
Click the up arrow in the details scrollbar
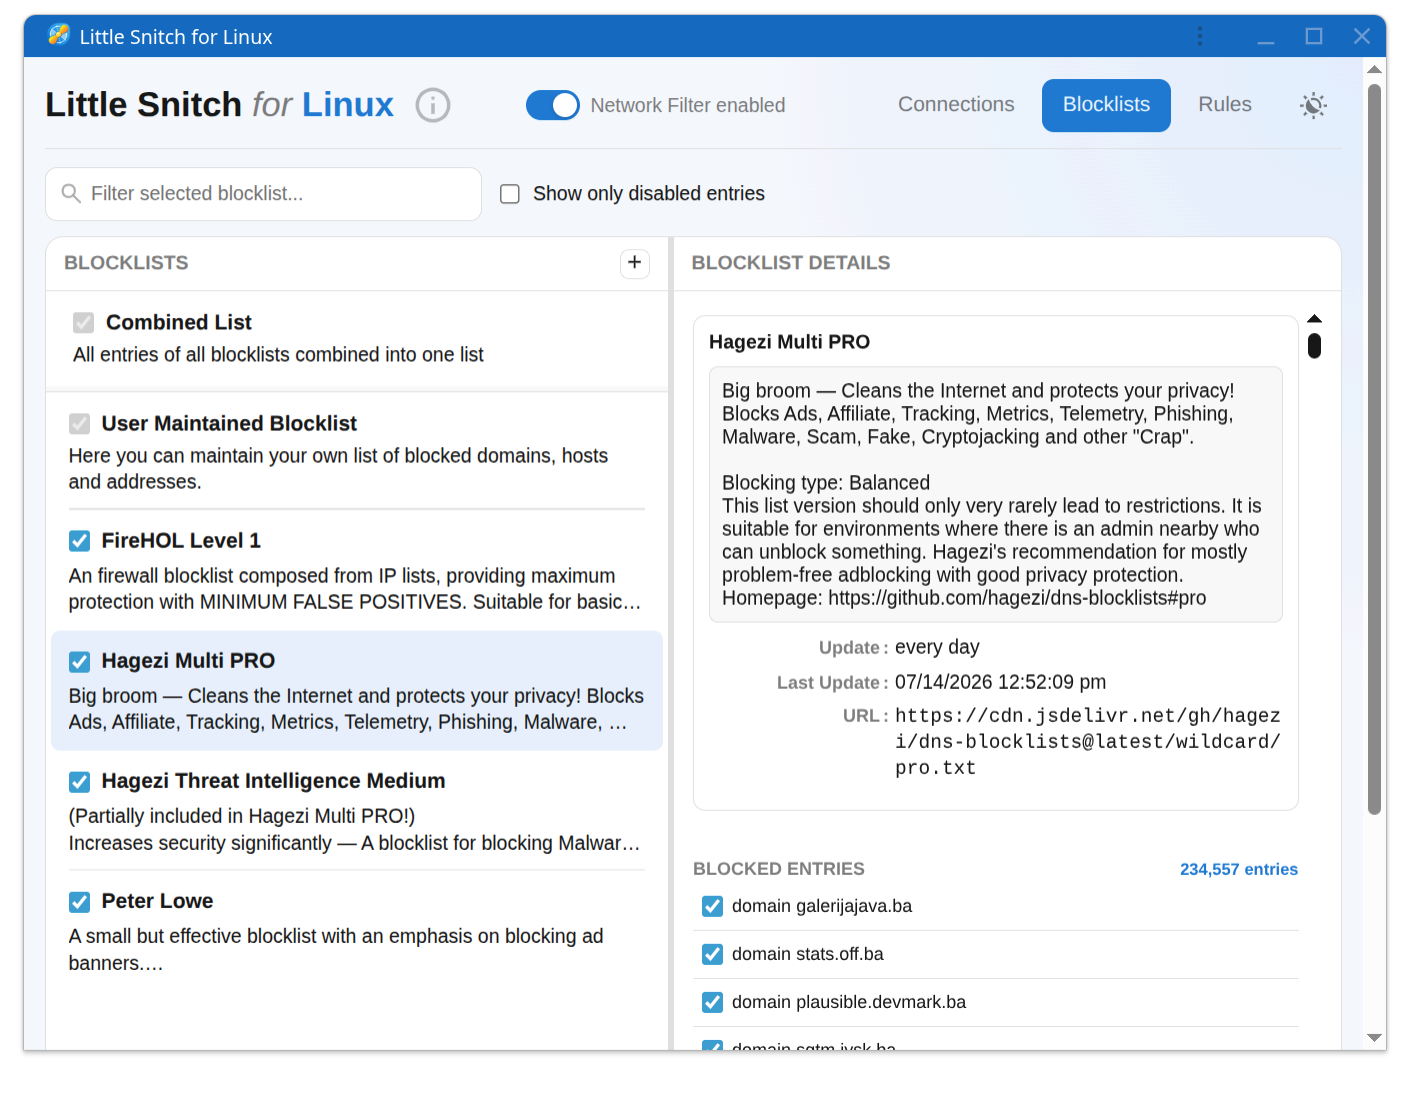coord(1314,319)
